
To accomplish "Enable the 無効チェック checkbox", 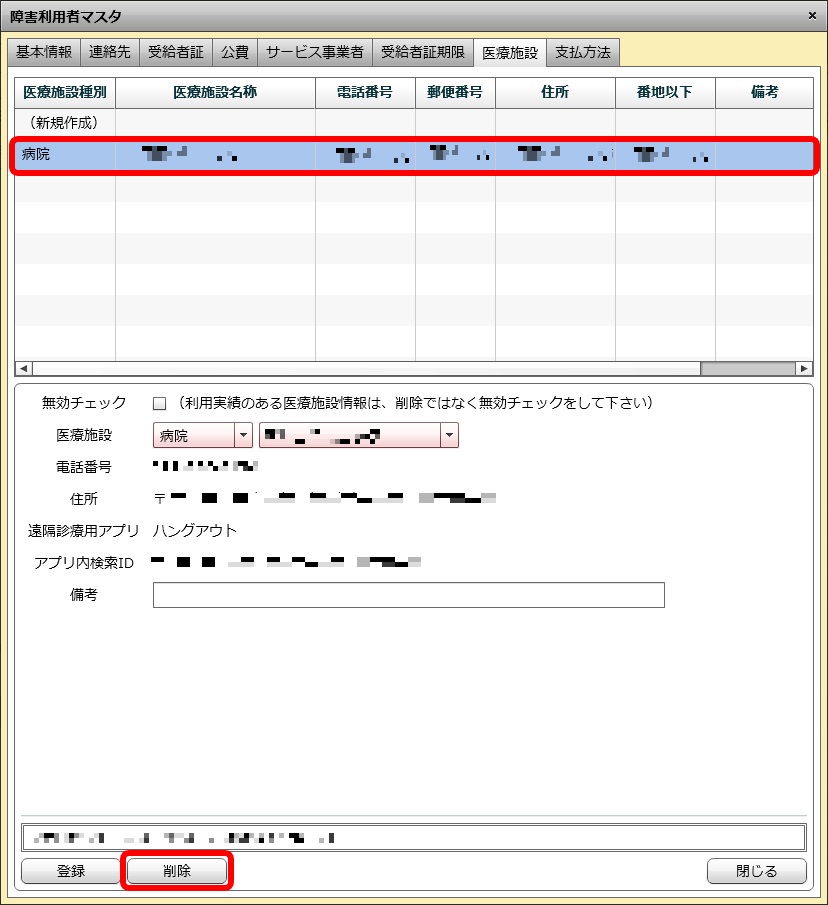I will click(159, 404).
